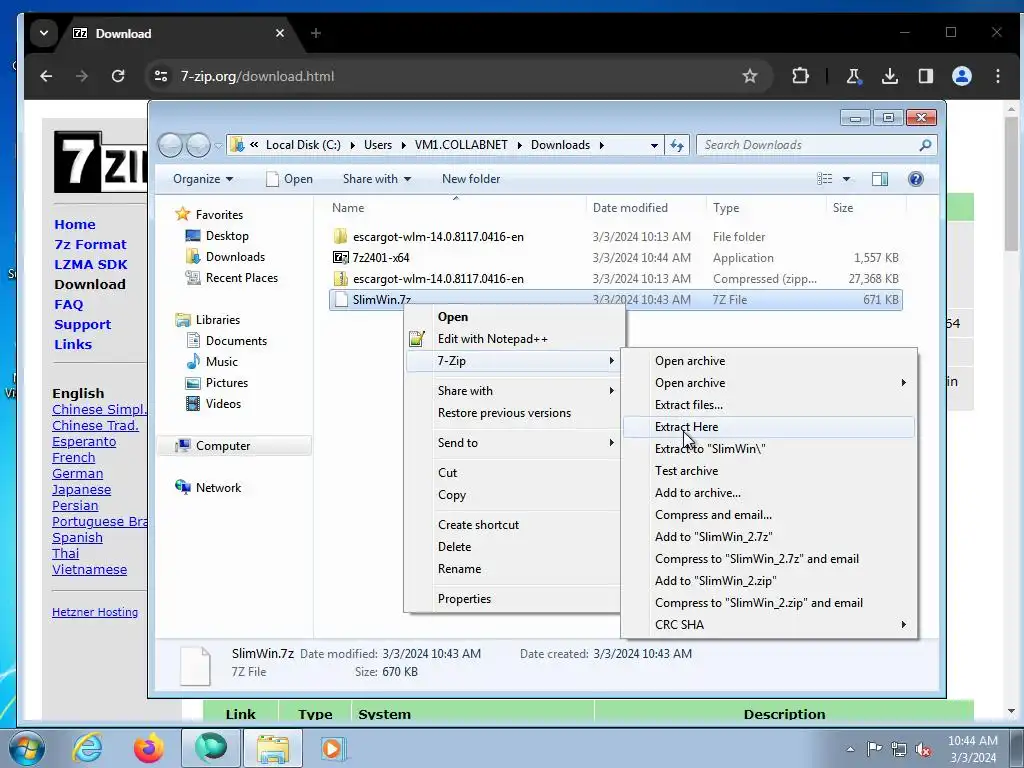
Task: Sort by Date modified column header
Action: [x=630, y=208]
